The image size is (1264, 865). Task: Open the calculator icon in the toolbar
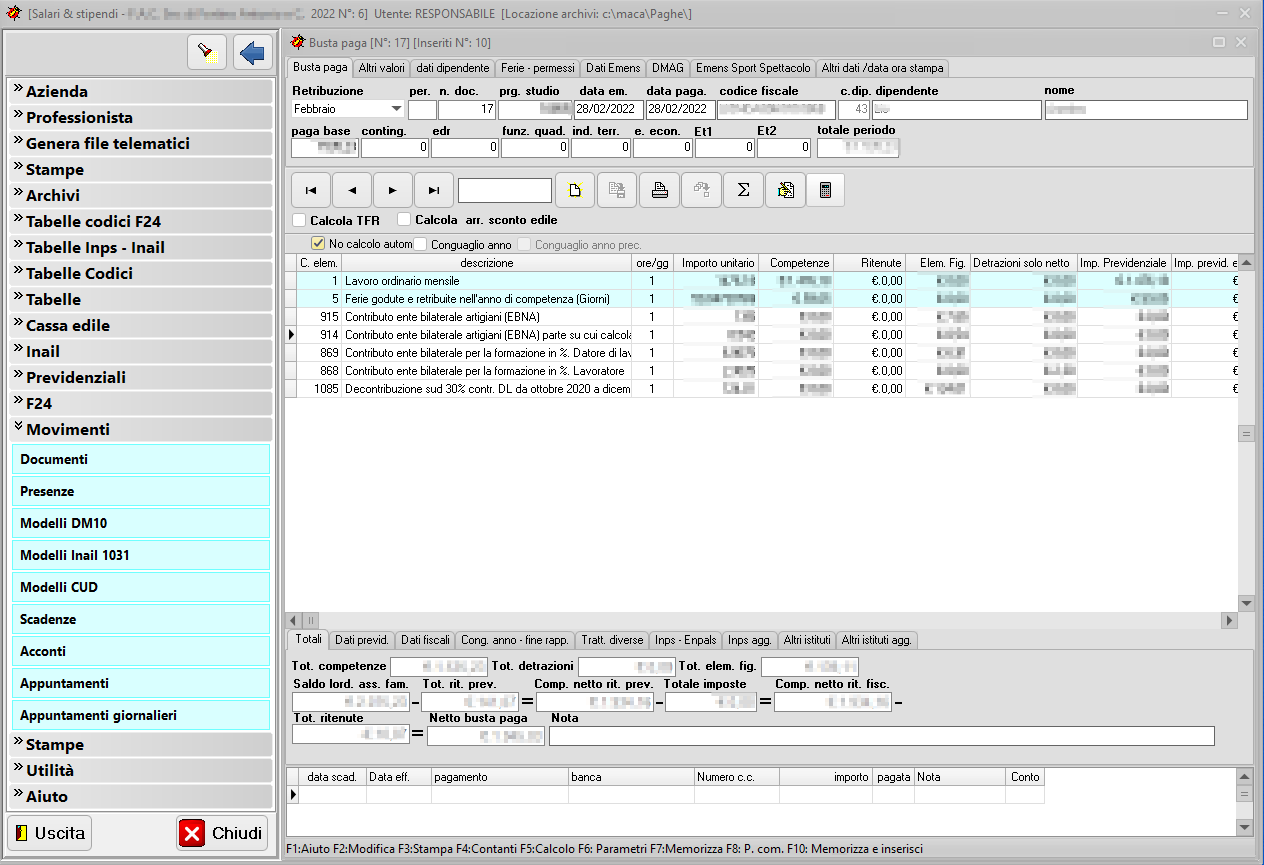pyautogui.click(x=825, y=190)
